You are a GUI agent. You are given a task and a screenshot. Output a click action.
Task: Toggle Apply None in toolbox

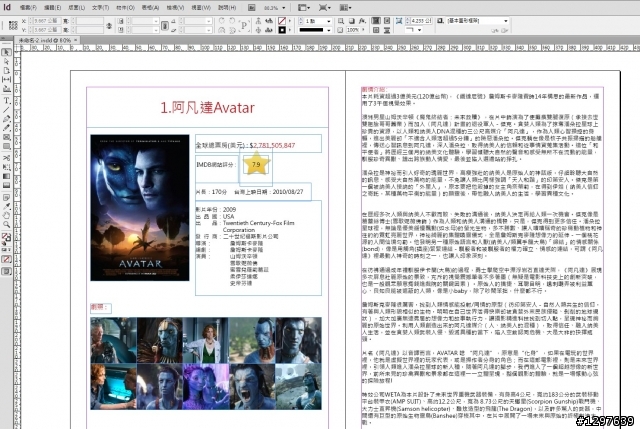click(7, 259)
